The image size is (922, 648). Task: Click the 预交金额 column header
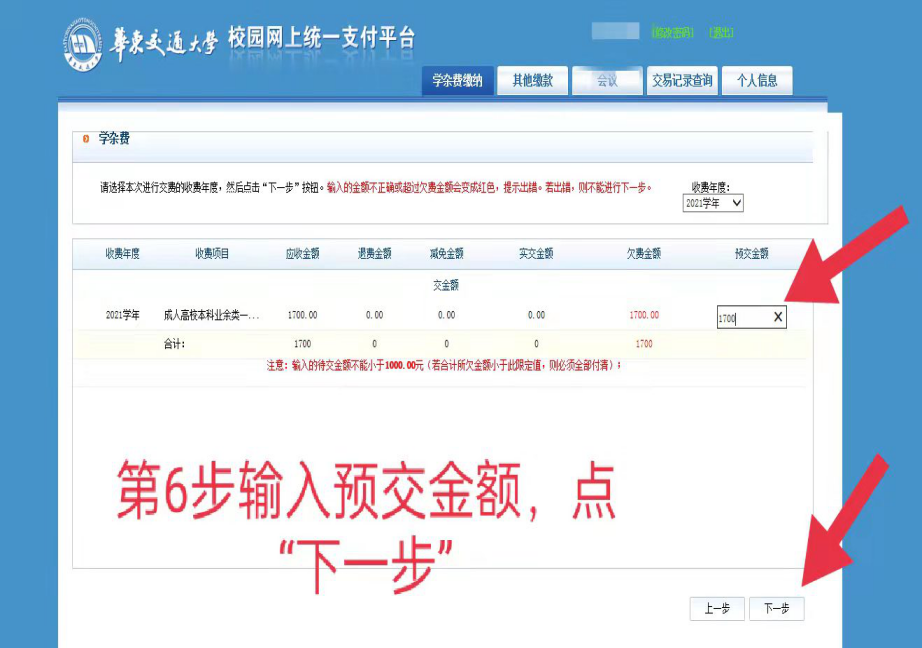pyautogui.click(x=751, y=254)
